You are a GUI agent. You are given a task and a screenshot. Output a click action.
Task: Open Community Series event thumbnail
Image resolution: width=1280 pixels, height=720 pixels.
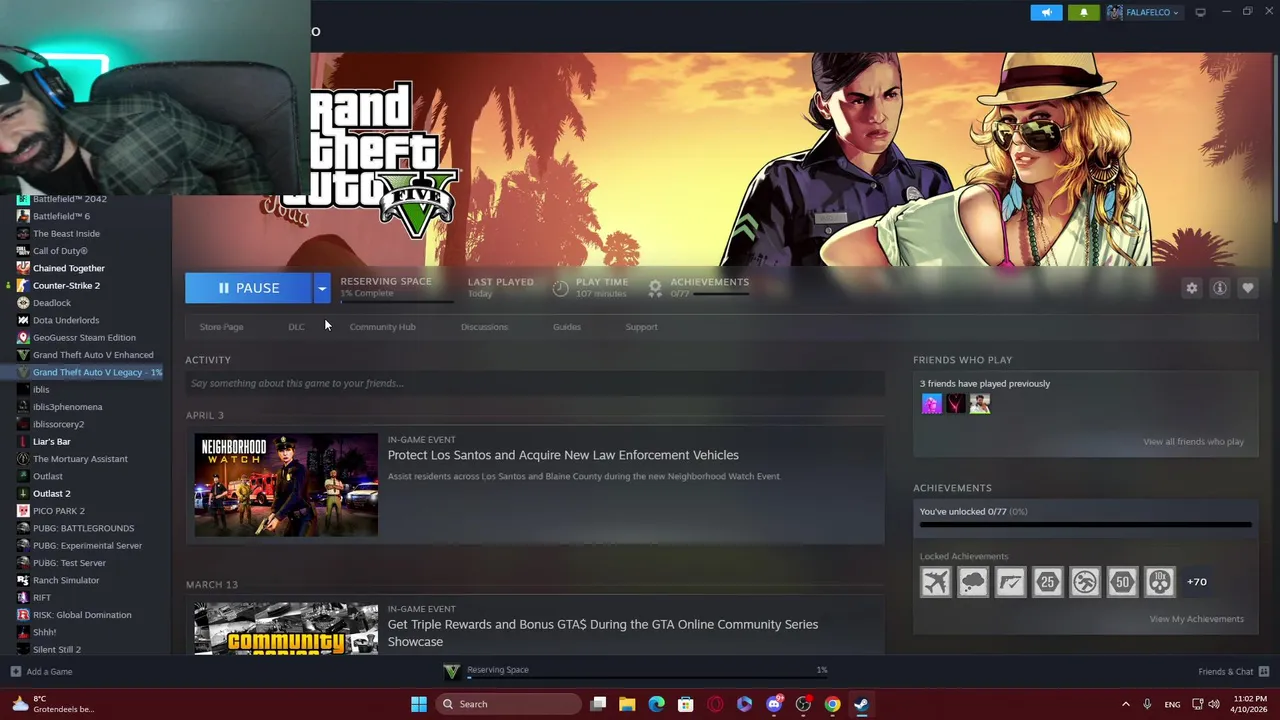click(x=286, y=628)
